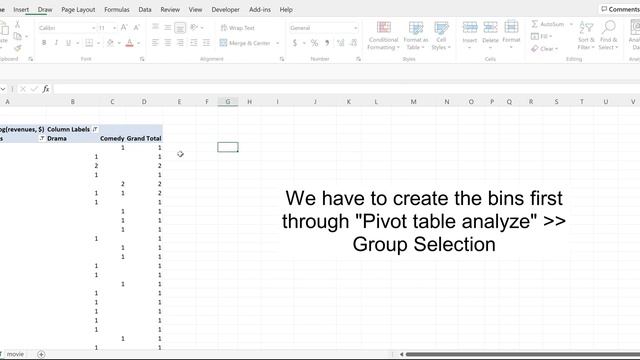
Task: Open the Font Color dropdown arrow
Action: pos(139,43)
